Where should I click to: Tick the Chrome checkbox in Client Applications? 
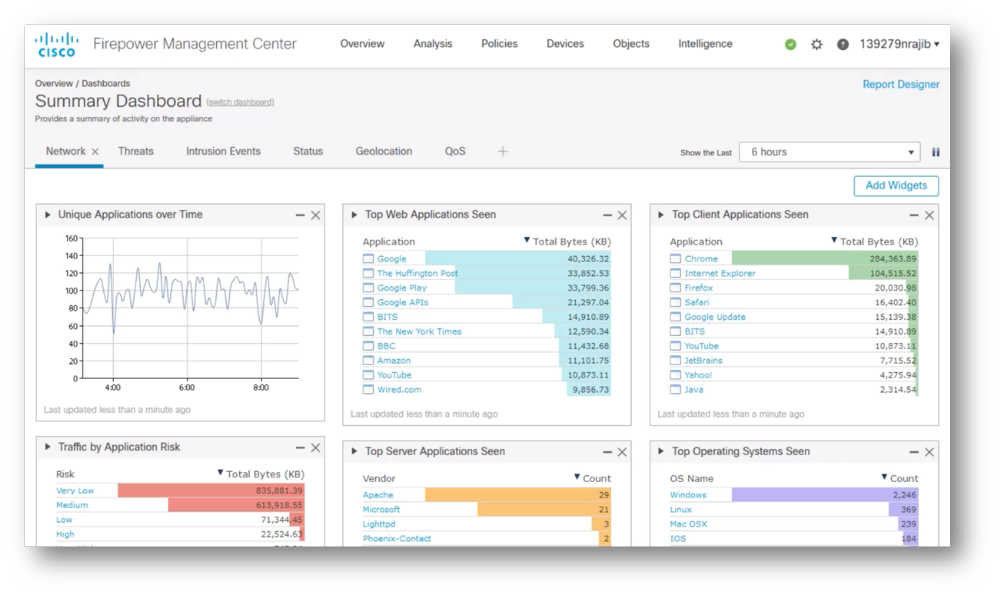[675, 259]
